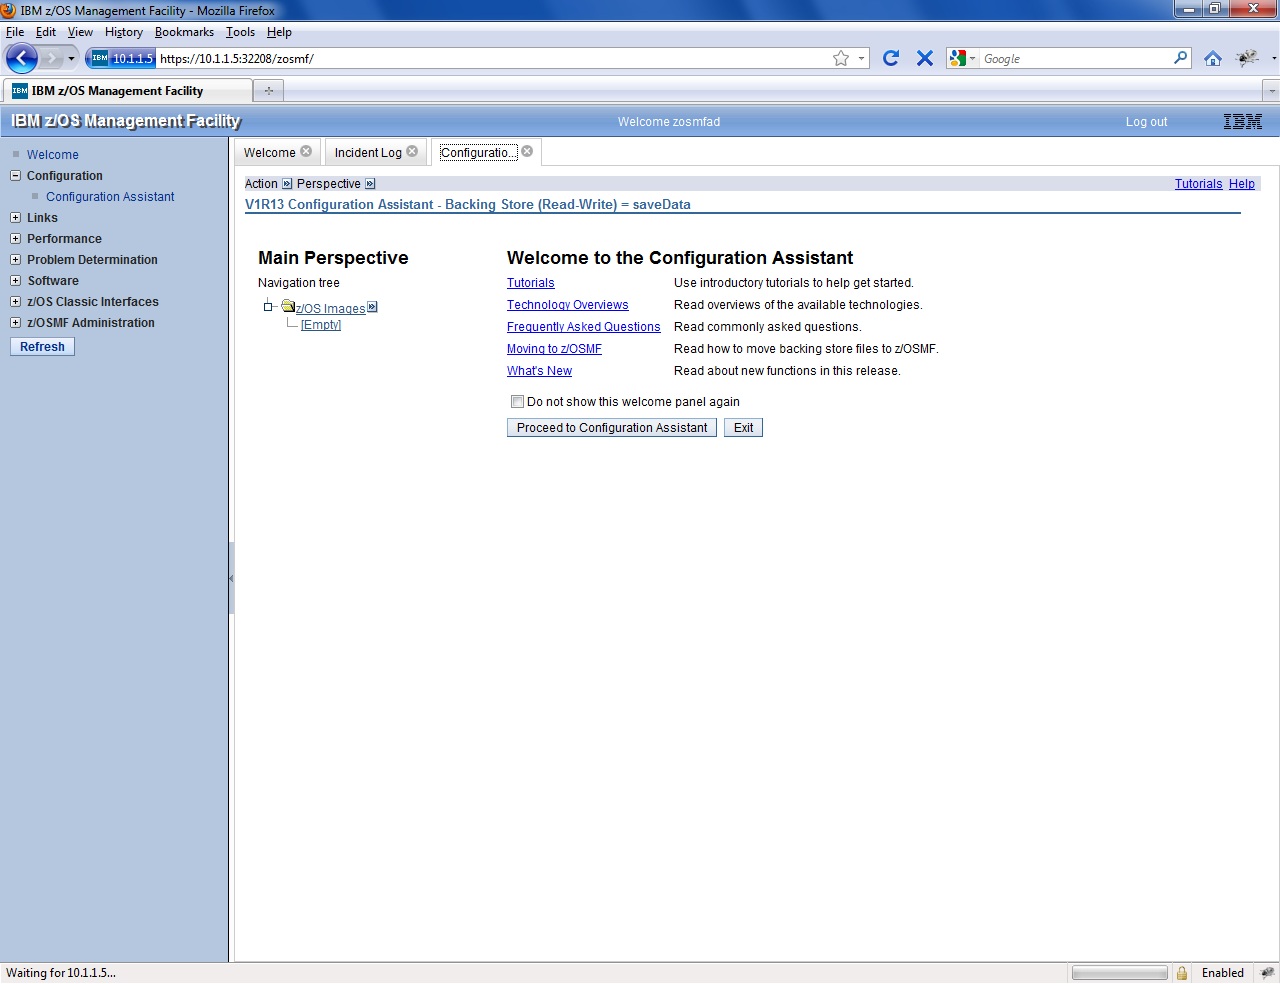The width and height of the screenshot is (1280, 984).
Task: Close the Configuration Assistant tab
Action: point(527,152)
